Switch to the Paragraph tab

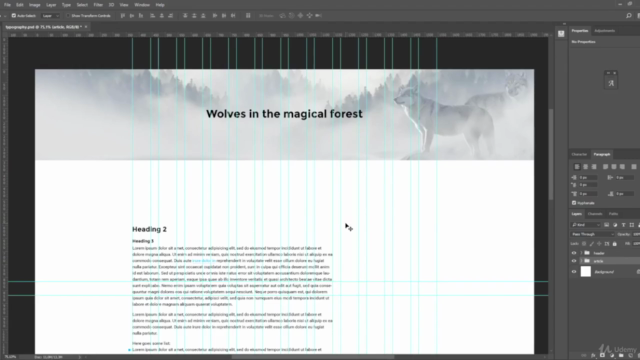pyautogui.click(x=602, y=154)
